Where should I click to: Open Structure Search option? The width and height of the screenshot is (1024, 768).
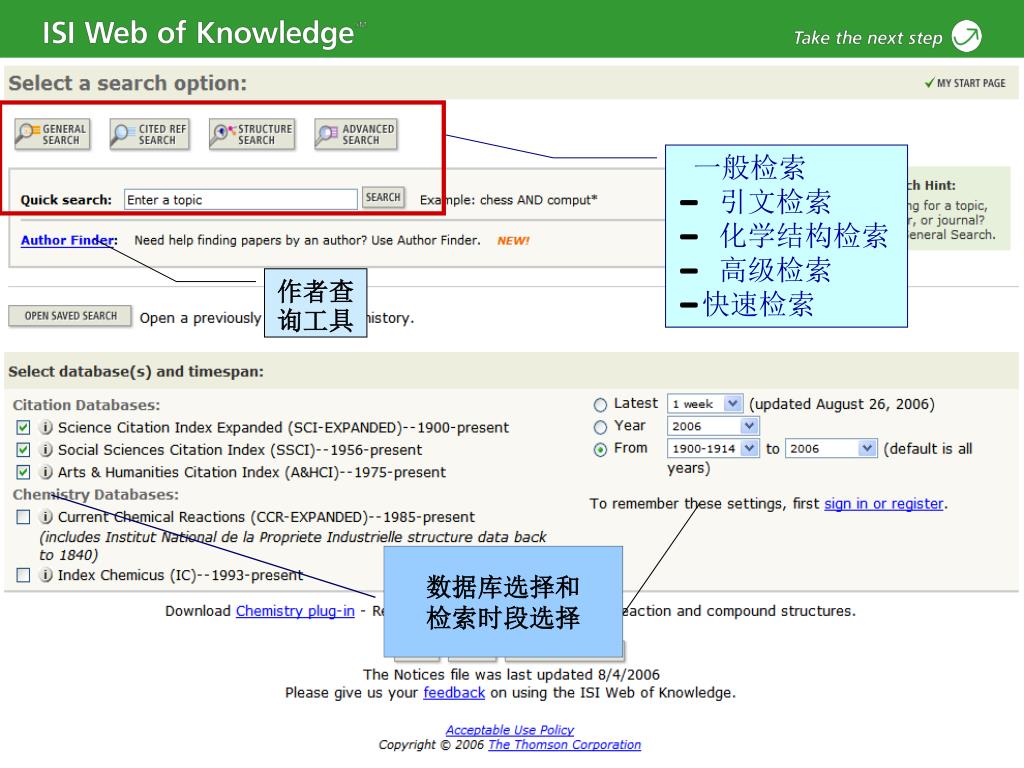tap(252, 135)
